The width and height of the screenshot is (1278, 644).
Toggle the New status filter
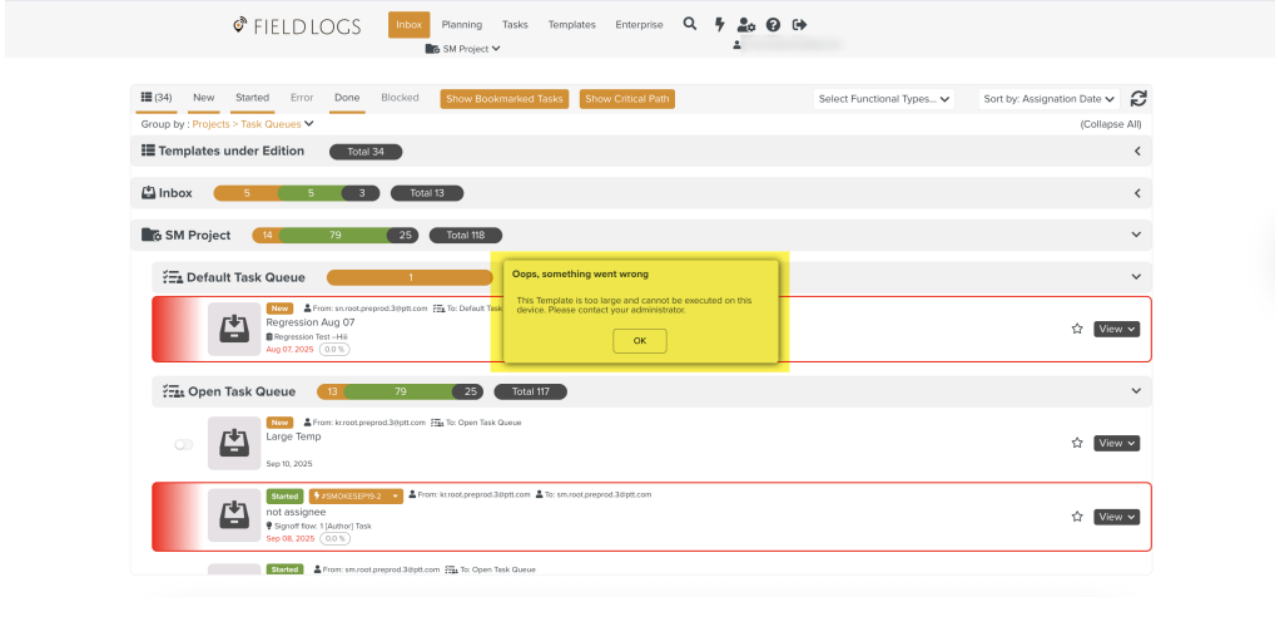pyautogui.click(x=204, y=98)
